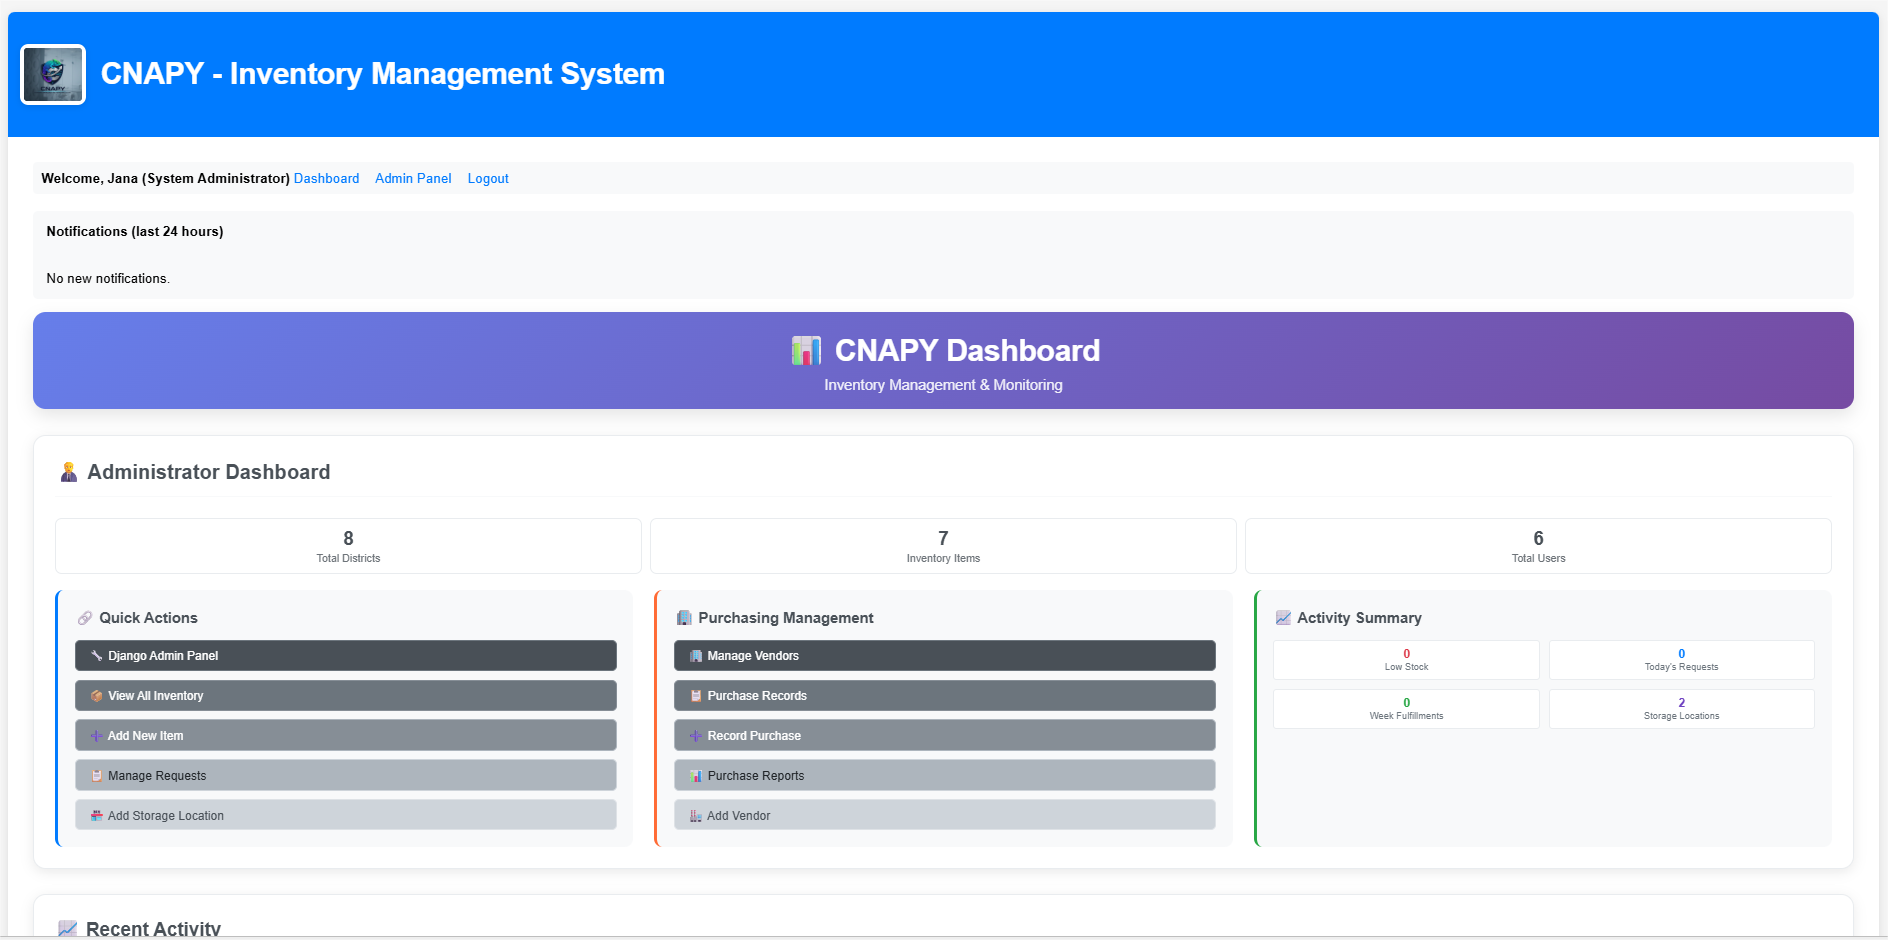Screen dimensions: 1888x940
Task: Click the Storage Locations summary tile
Action: point(1681,709)
